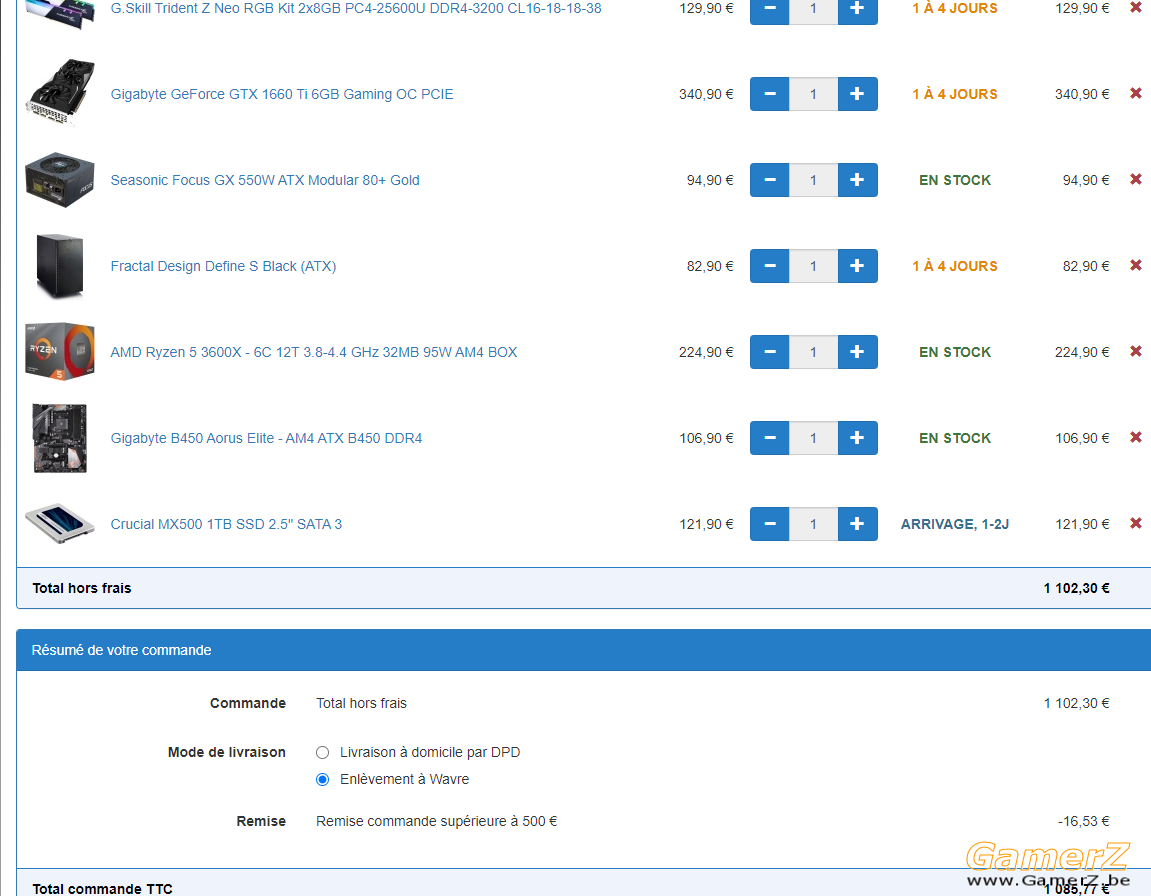The width and height of the screenshot is (1151, 896).
Task: Click quantity field for Gigabyte GTX 1660 Ti
Action: pos(813,94)
